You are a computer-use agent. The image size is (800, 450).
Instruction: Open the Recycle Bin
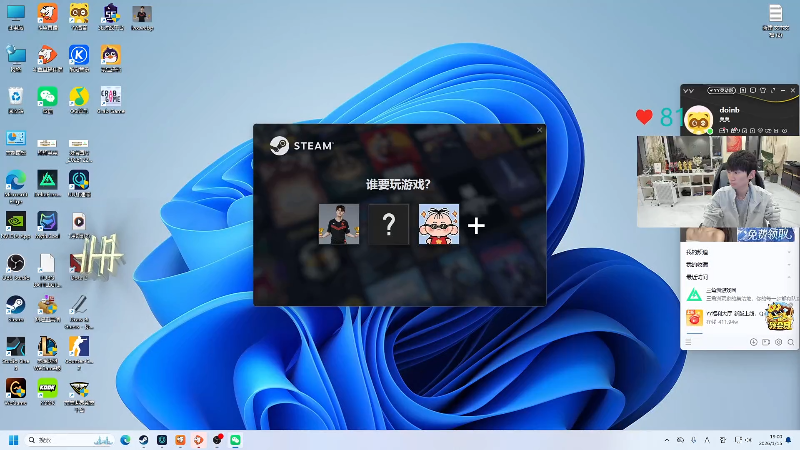pyautogui.click(x=16, y=99)
